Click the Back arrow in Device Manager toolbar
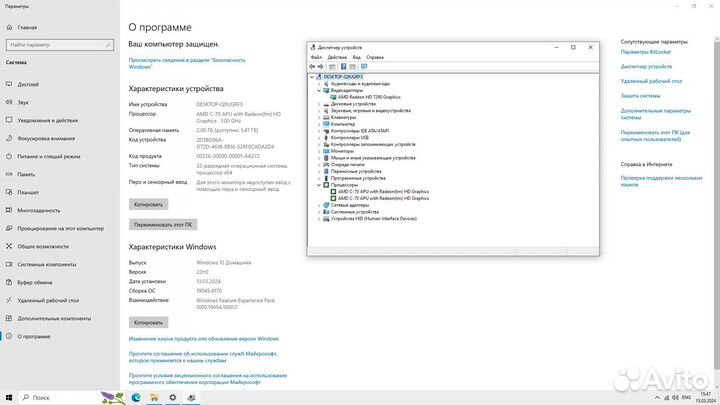Screen dimensions: 720x405 (313, 67)
